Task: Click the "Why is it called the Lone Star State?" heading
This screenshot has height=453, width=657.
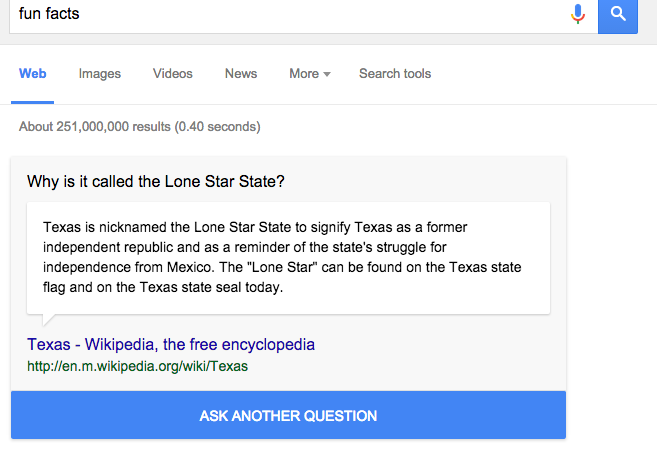Action: pos(156,182)
